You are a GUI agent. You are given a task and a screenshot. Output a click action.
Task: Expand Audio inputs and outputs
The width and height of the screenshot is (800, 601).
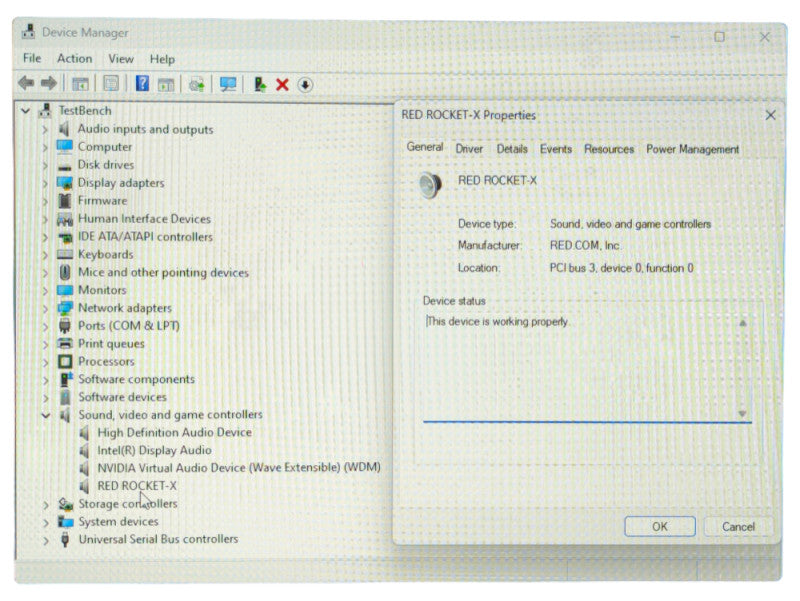click(45, 129)
